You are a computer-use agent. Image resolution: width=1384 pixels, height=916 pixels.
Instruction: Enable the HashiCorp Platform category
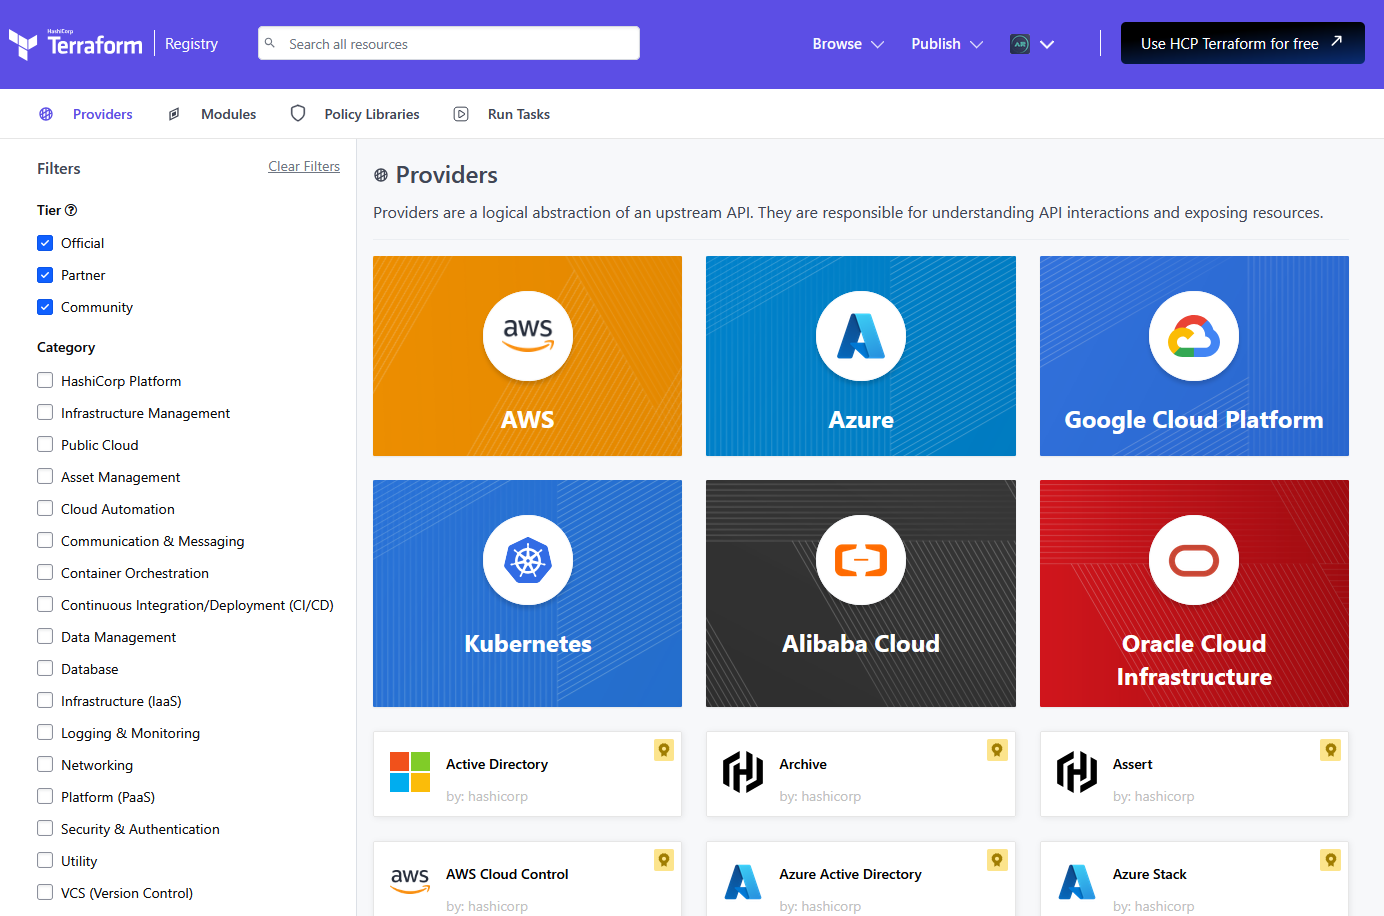coord(45,380)
